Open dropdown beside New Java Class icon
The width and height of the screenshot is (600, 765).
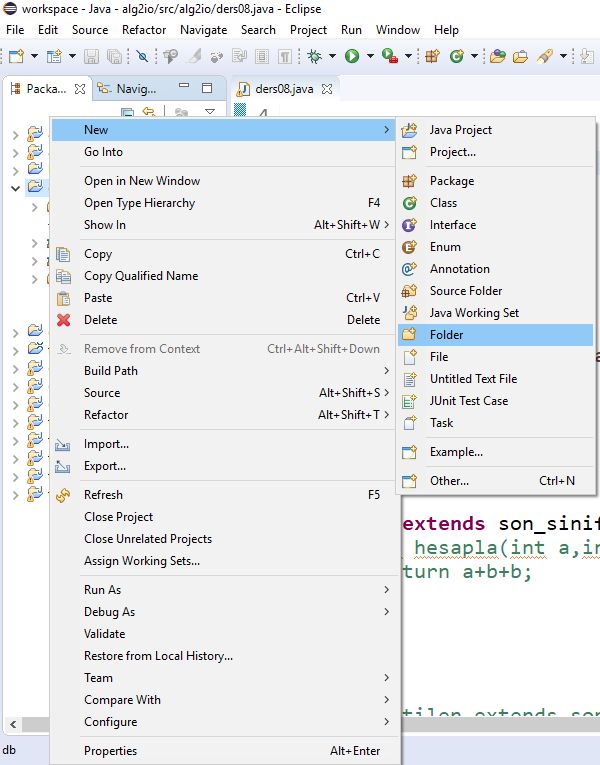pyautogui.click(x=474, y=57)
